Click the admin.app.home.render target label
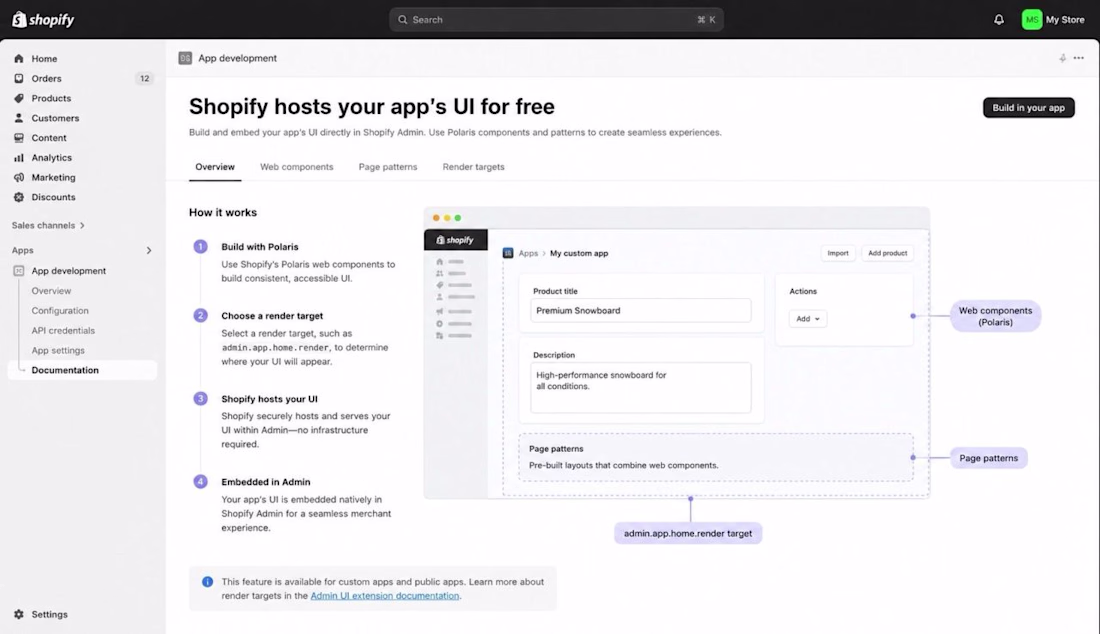 tap(688, 534)
